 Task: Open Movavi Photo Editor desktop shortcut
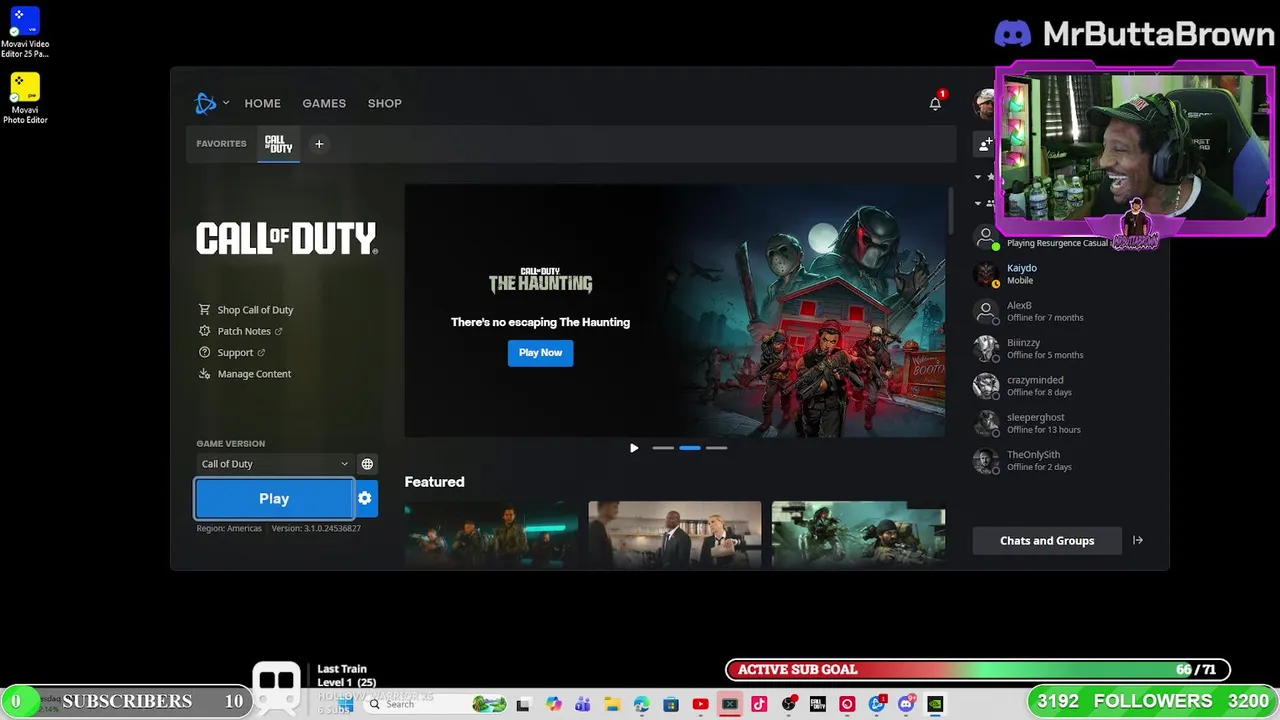(x=25, y=99)
